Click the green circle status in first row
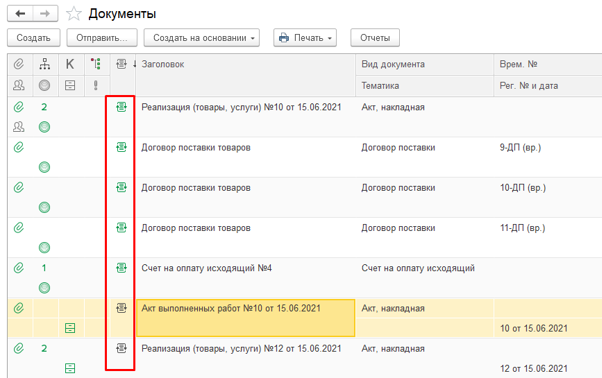This screenshot has height=378, width=602. coord(44,127)
